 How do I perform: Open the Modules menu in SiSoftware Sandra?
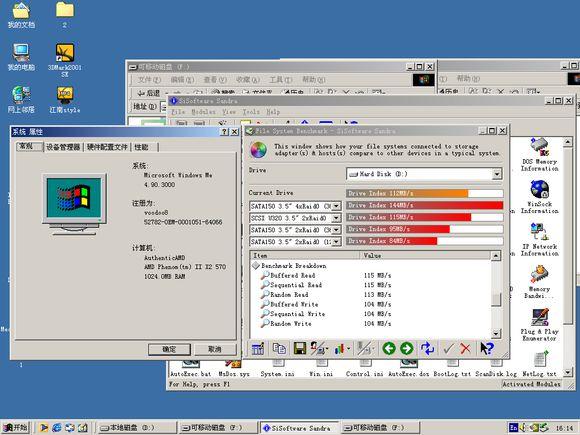click(x=203, y=112)
